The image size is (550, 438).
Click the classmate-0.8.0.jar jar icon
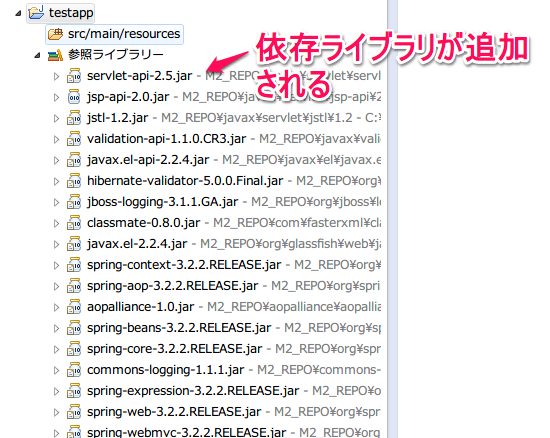click(x=74, y=223)
